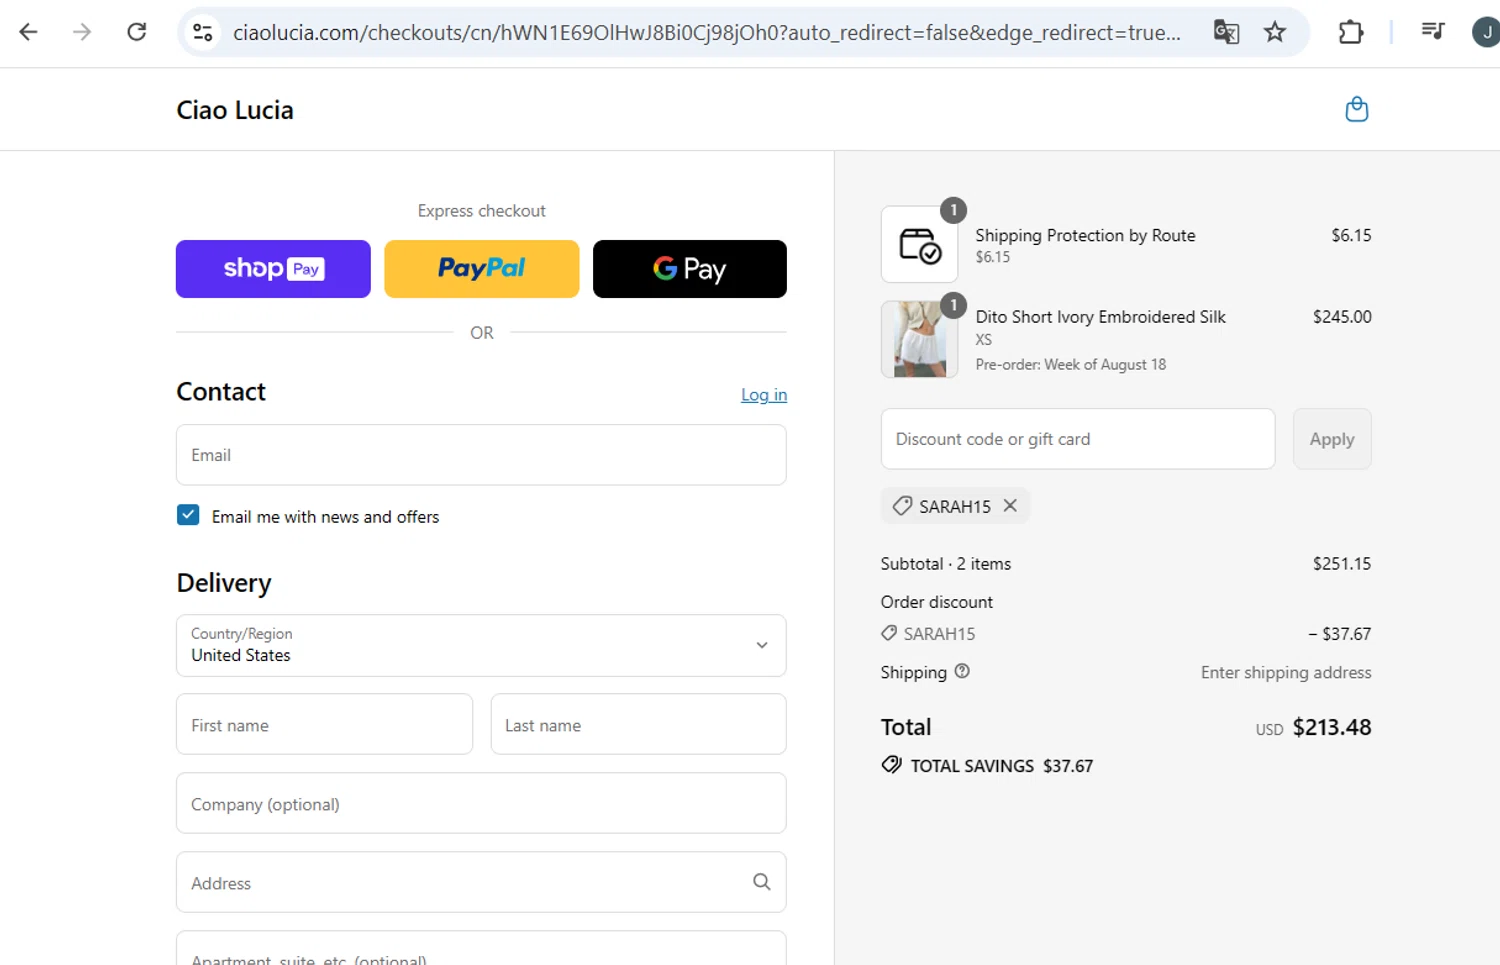
Task: Choose Google Pay express checkout
Action: click(690, 269)
